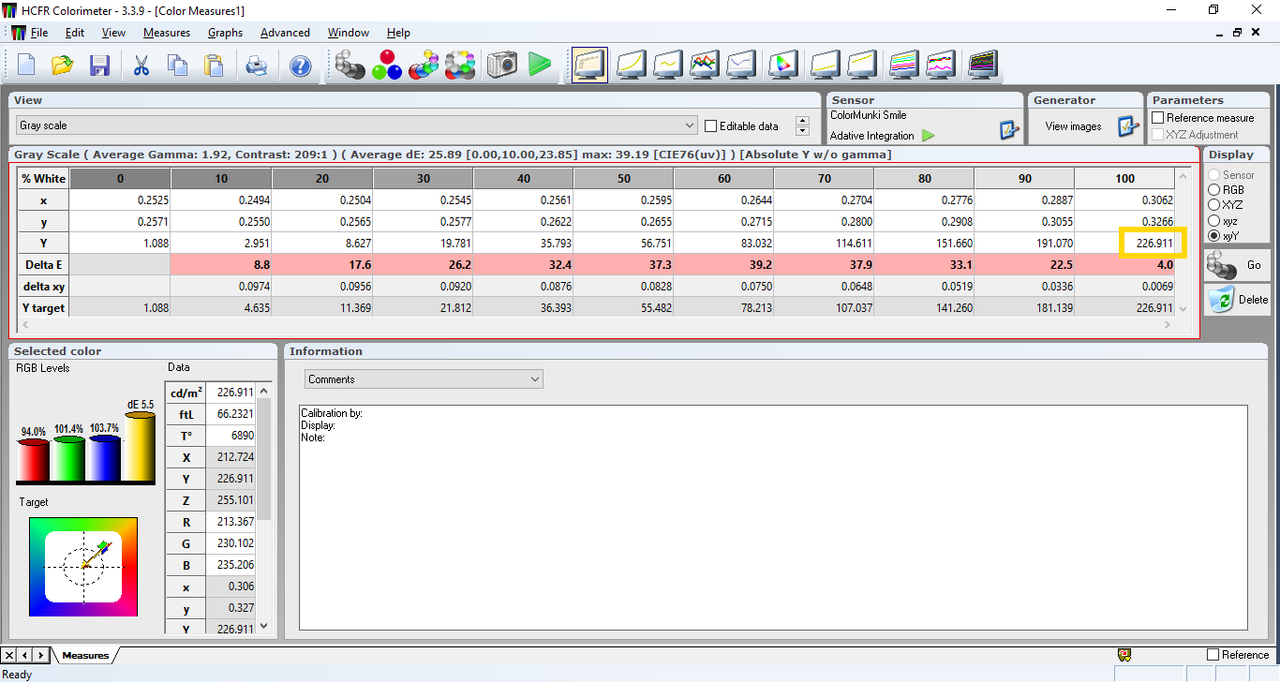Open CIE diagram monitor icon
The height and width of the screenshot is (682, 1280).
783,65
